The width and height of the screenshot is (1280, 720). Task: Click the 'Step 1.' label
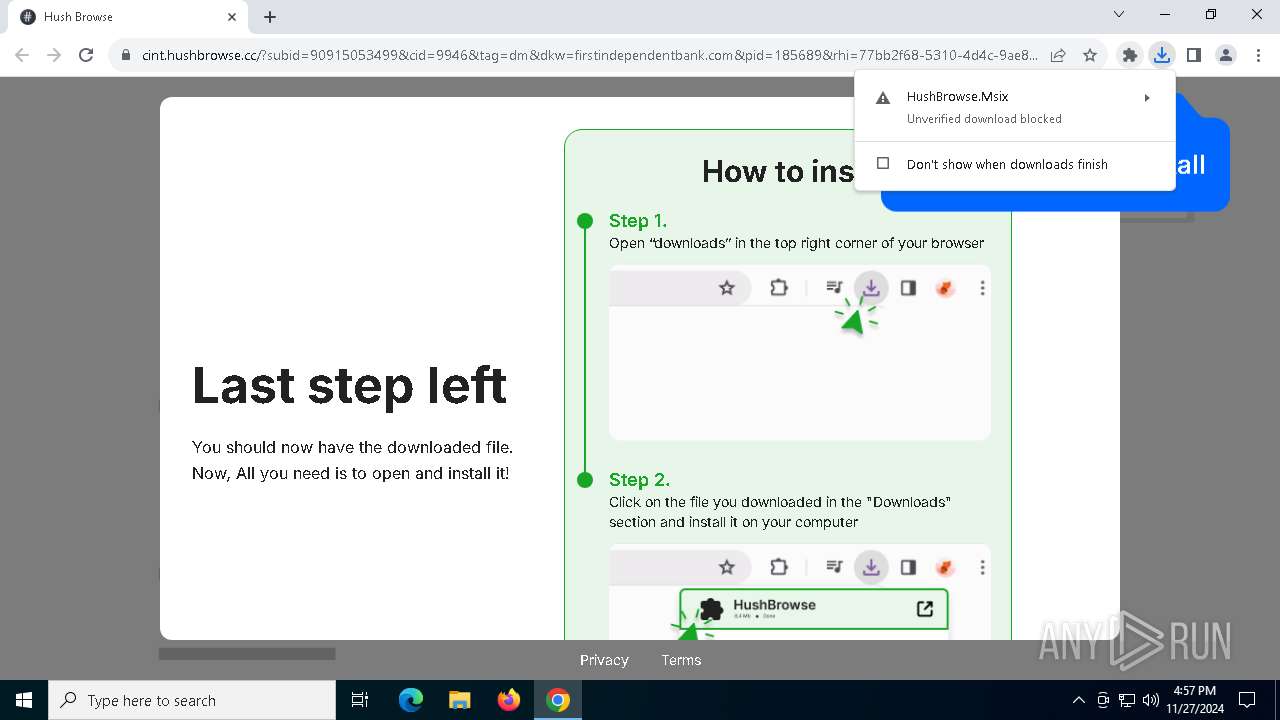(x=638, y=221)
